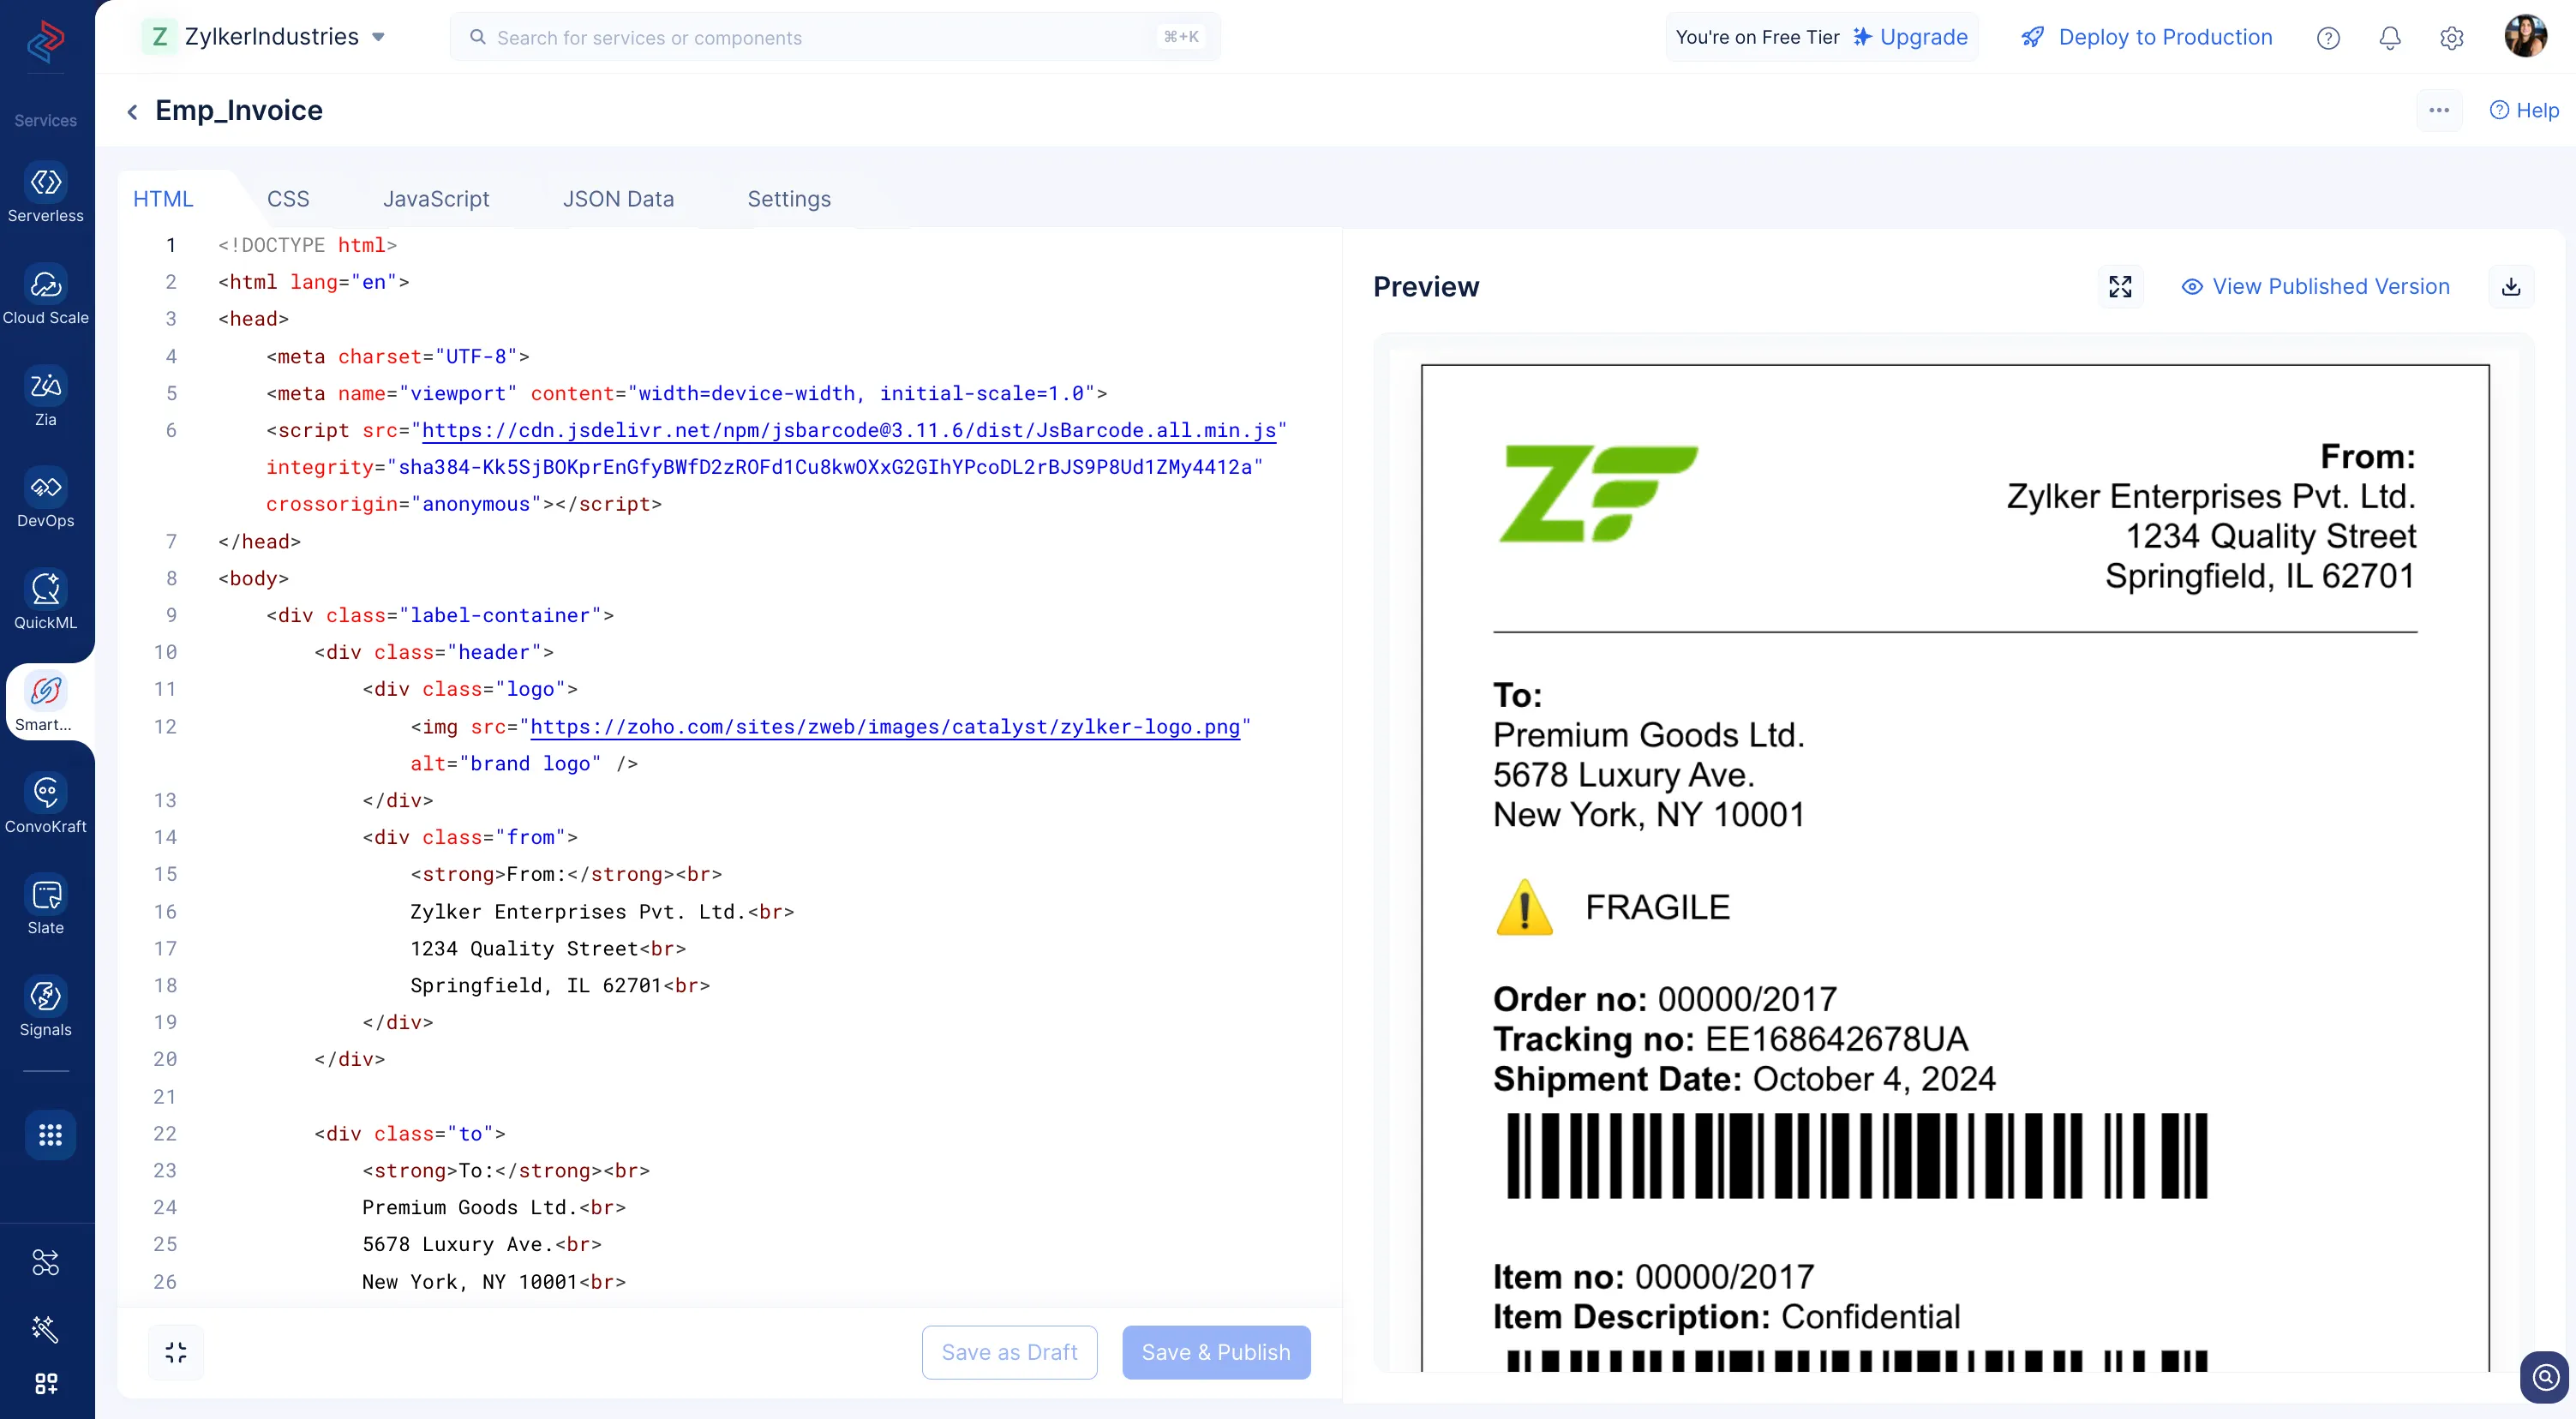
Task: Open the Zia service
Action: click(x=45, y=396)
